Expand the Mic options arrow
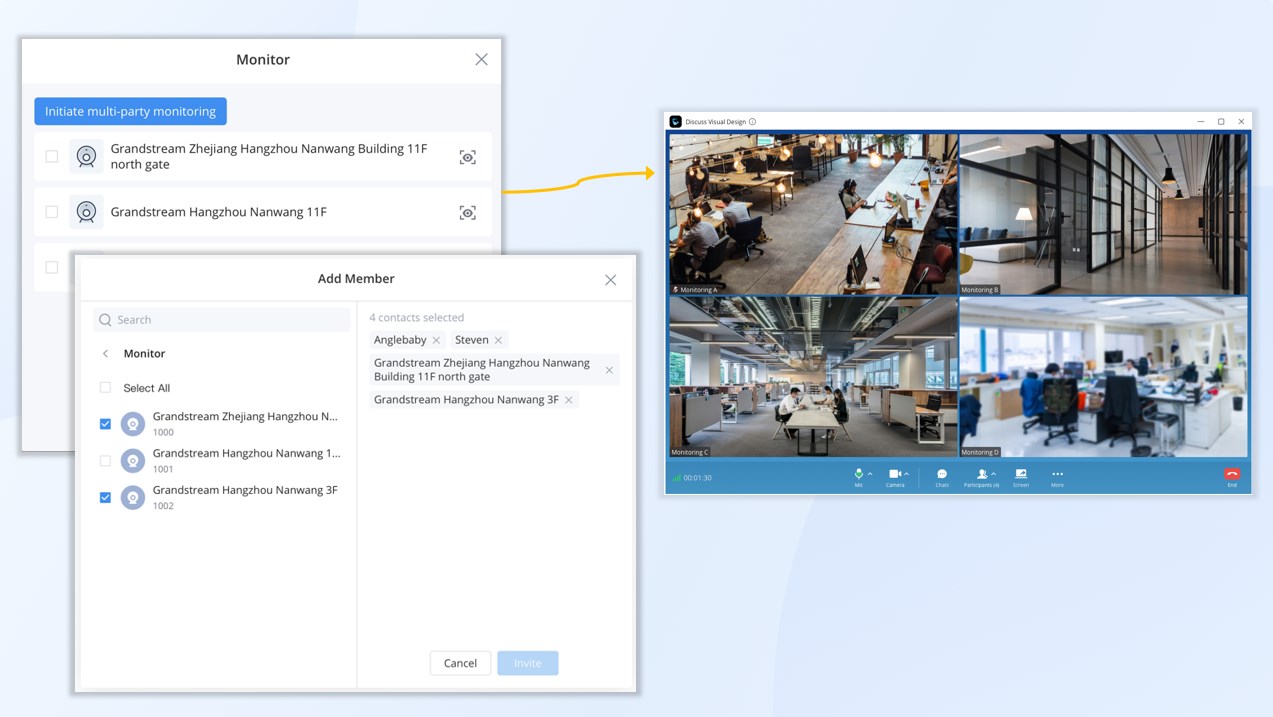Screen dimensions: 1273x717 870,474
